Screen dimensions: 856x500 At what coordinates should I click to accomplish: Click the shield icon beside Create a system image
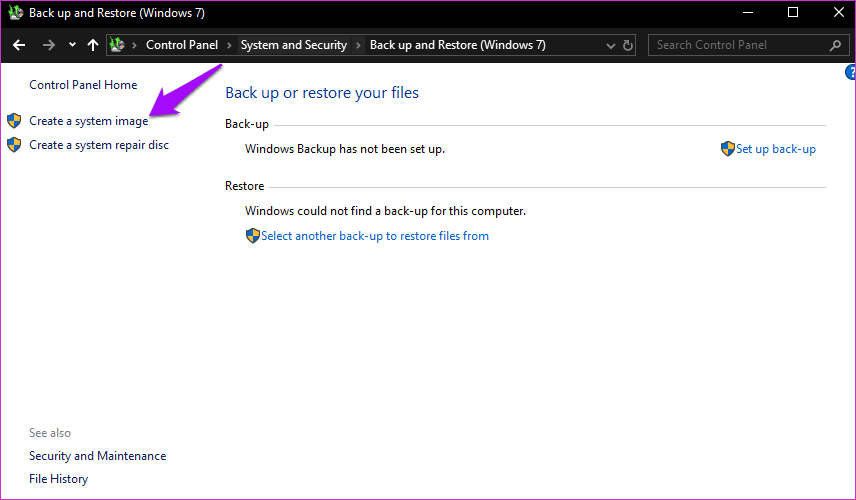[14, 121]
